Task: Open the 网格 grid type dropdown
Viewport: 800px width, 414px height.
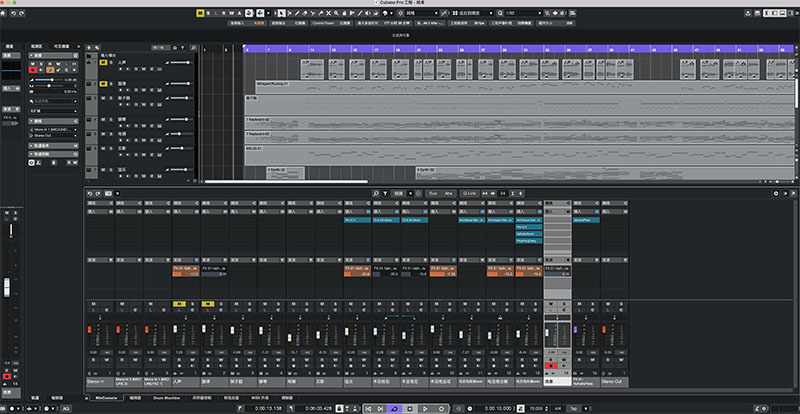Action: click(422, 13)
